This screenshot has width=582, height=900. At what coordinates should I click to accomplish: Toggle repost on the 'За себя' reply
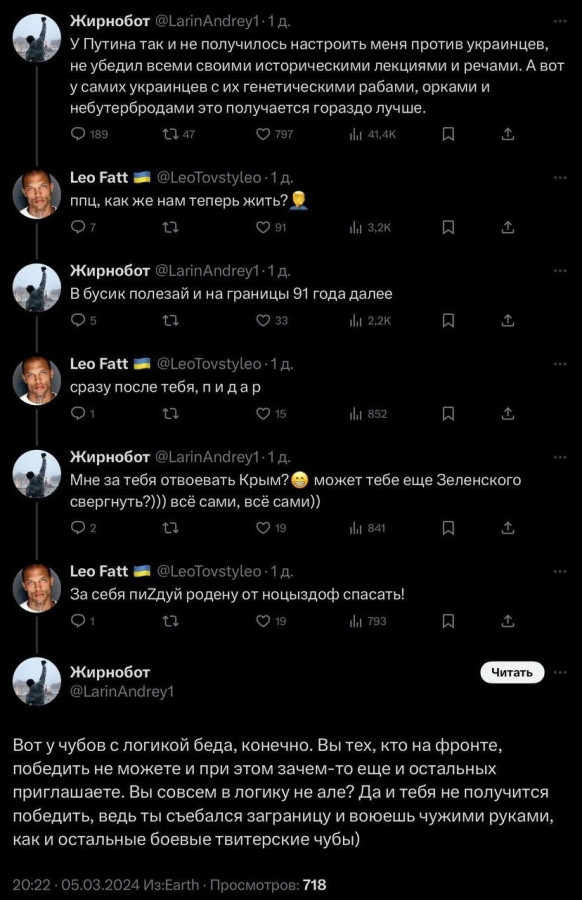(x=170, y=621)
